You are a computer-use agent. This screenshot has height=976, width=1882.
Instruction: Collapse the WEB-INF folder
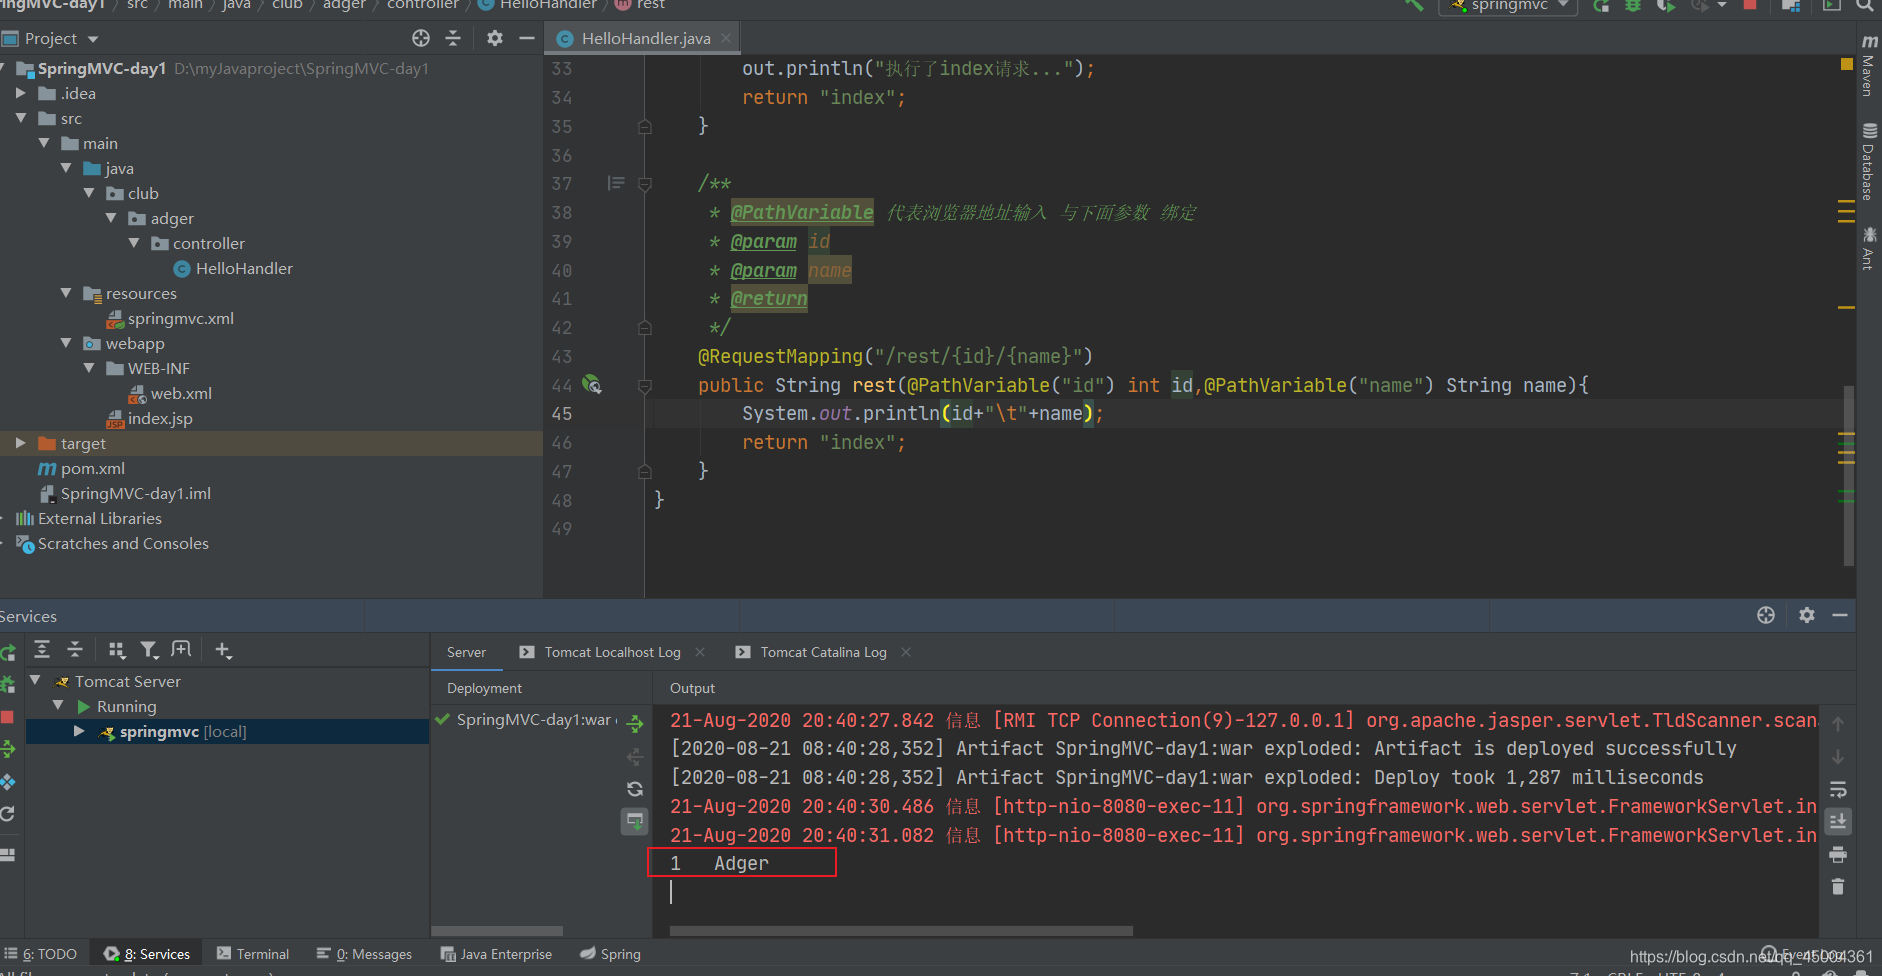[x=89, y=368]
